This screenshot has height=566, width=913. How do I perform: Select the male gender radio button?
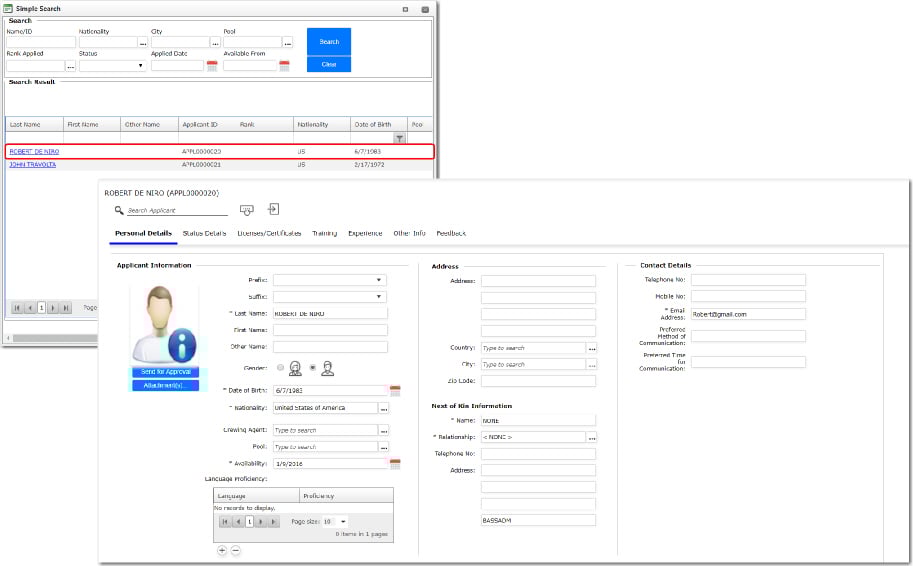coord(313,367)
